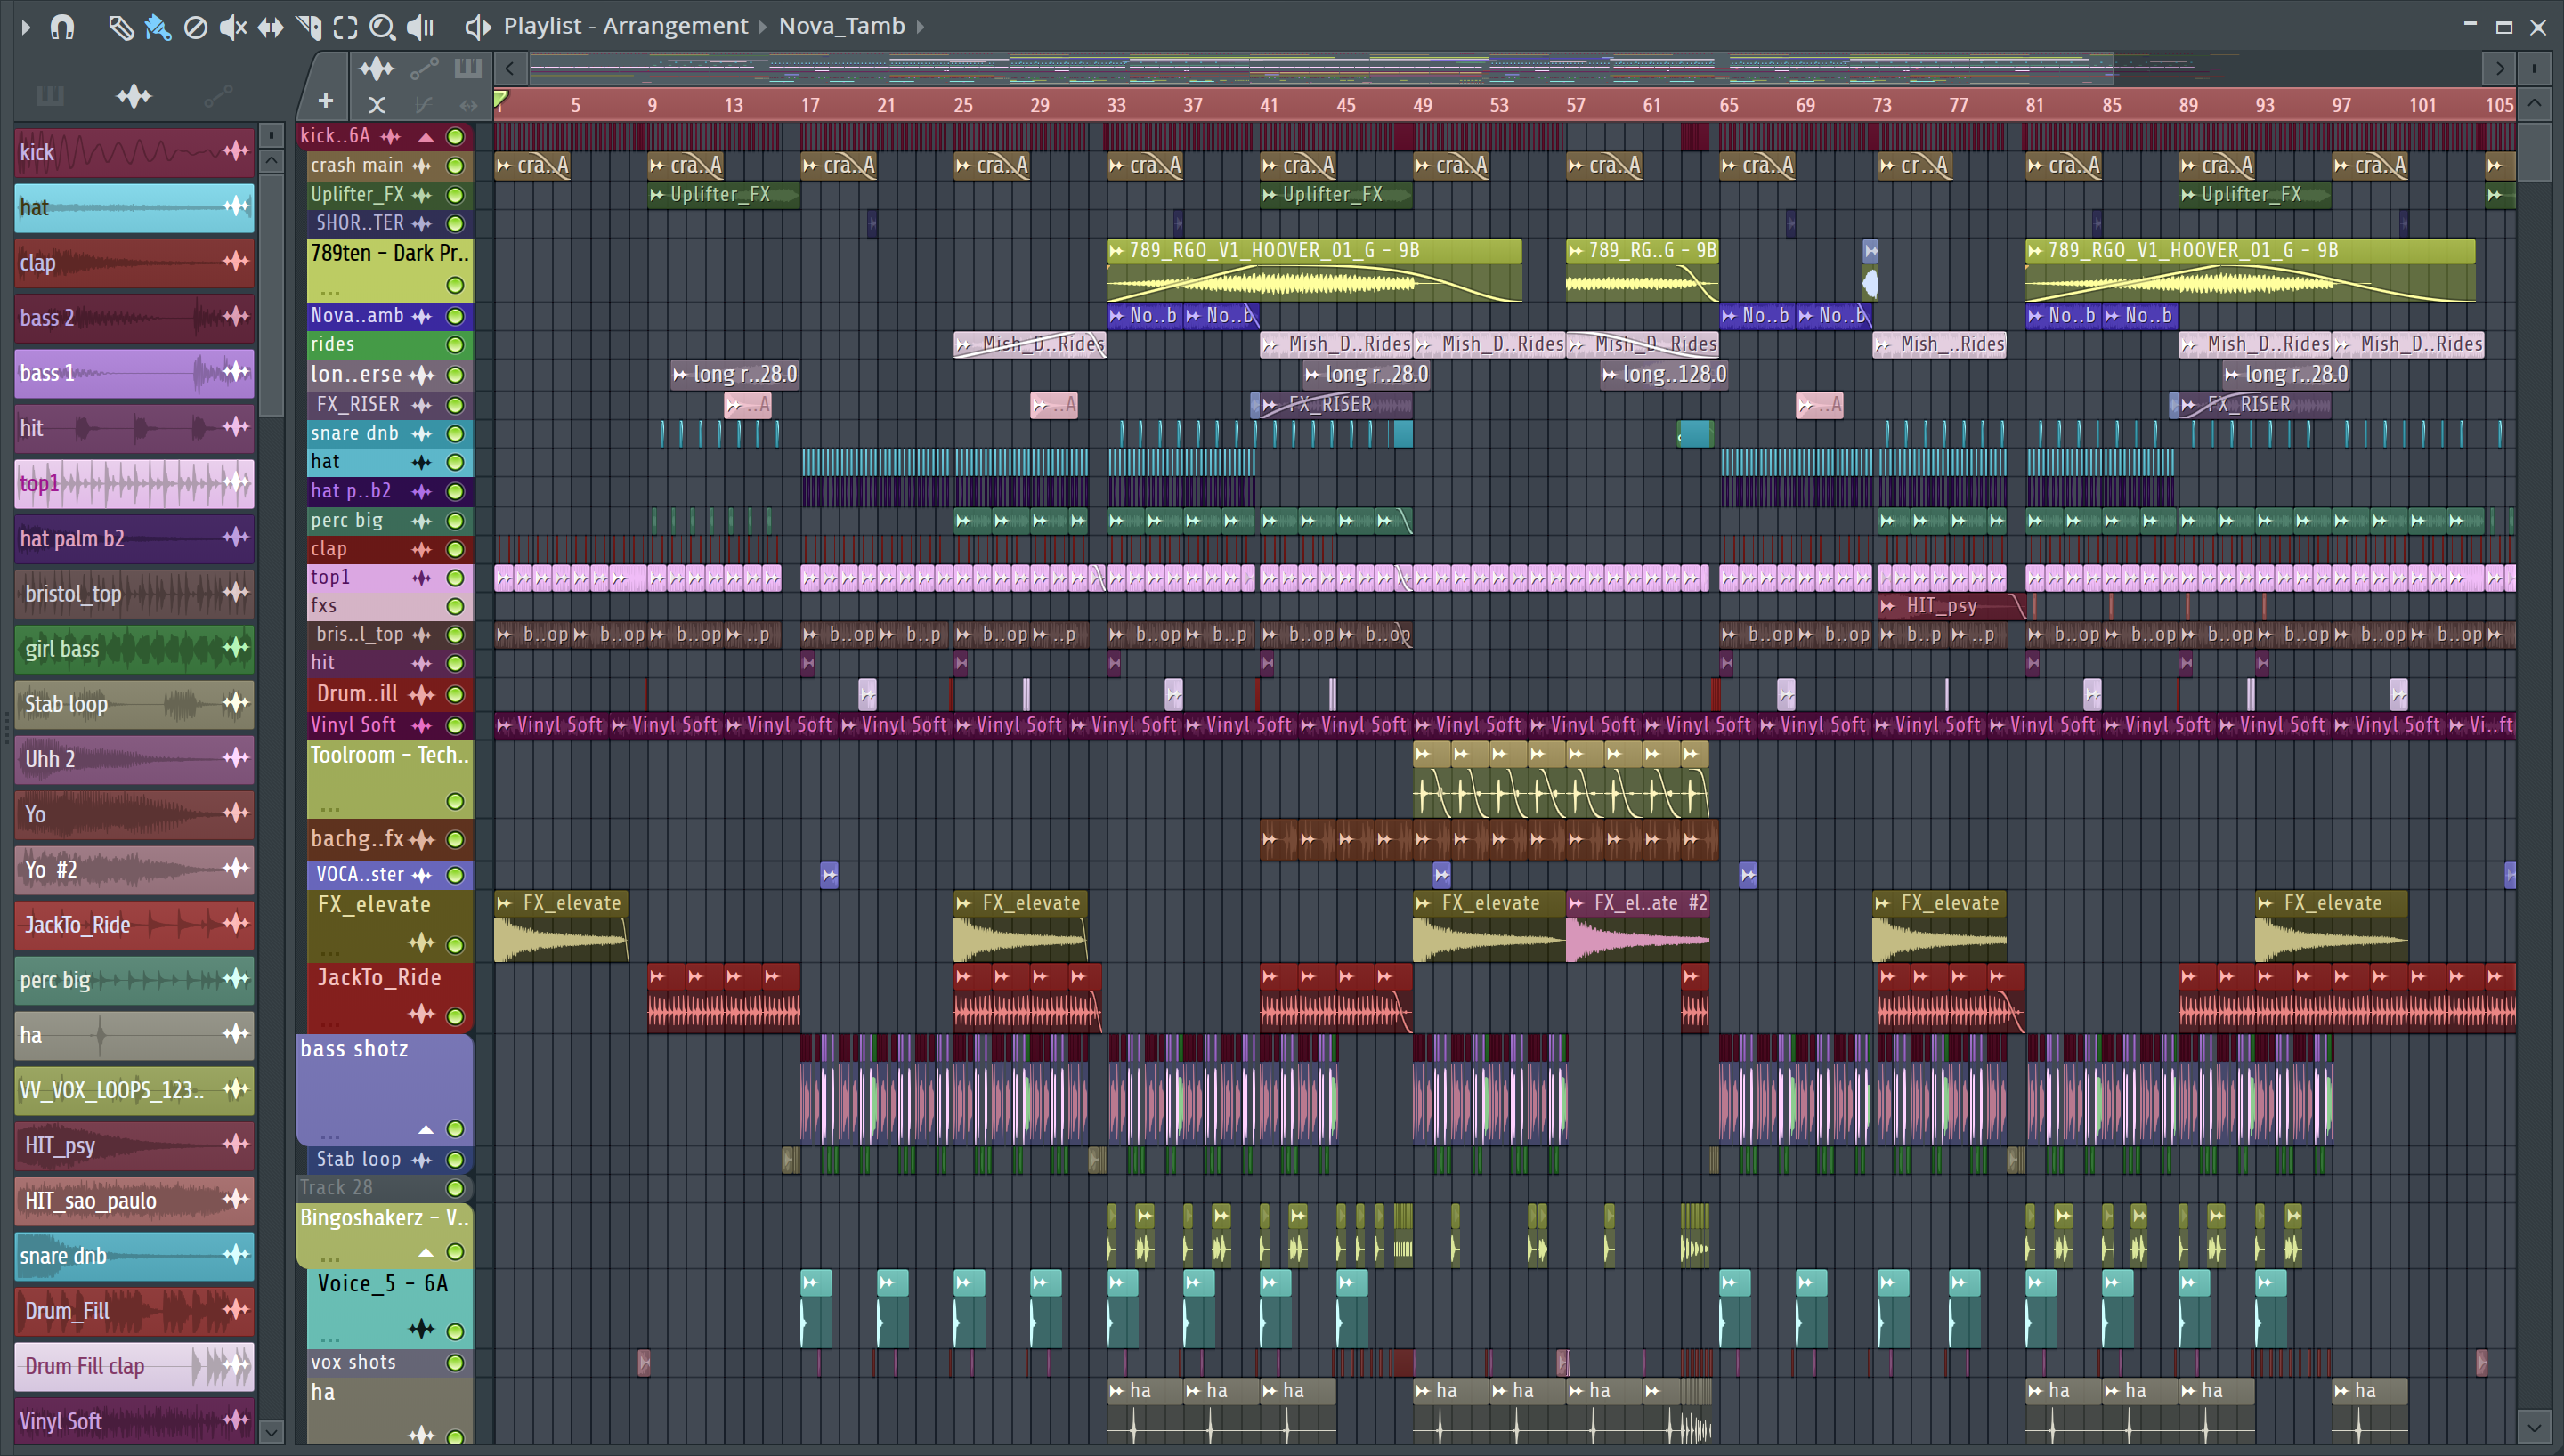Select the kick clip in picker
This screenshot has width=2564, height=1456.
[134, 152]
